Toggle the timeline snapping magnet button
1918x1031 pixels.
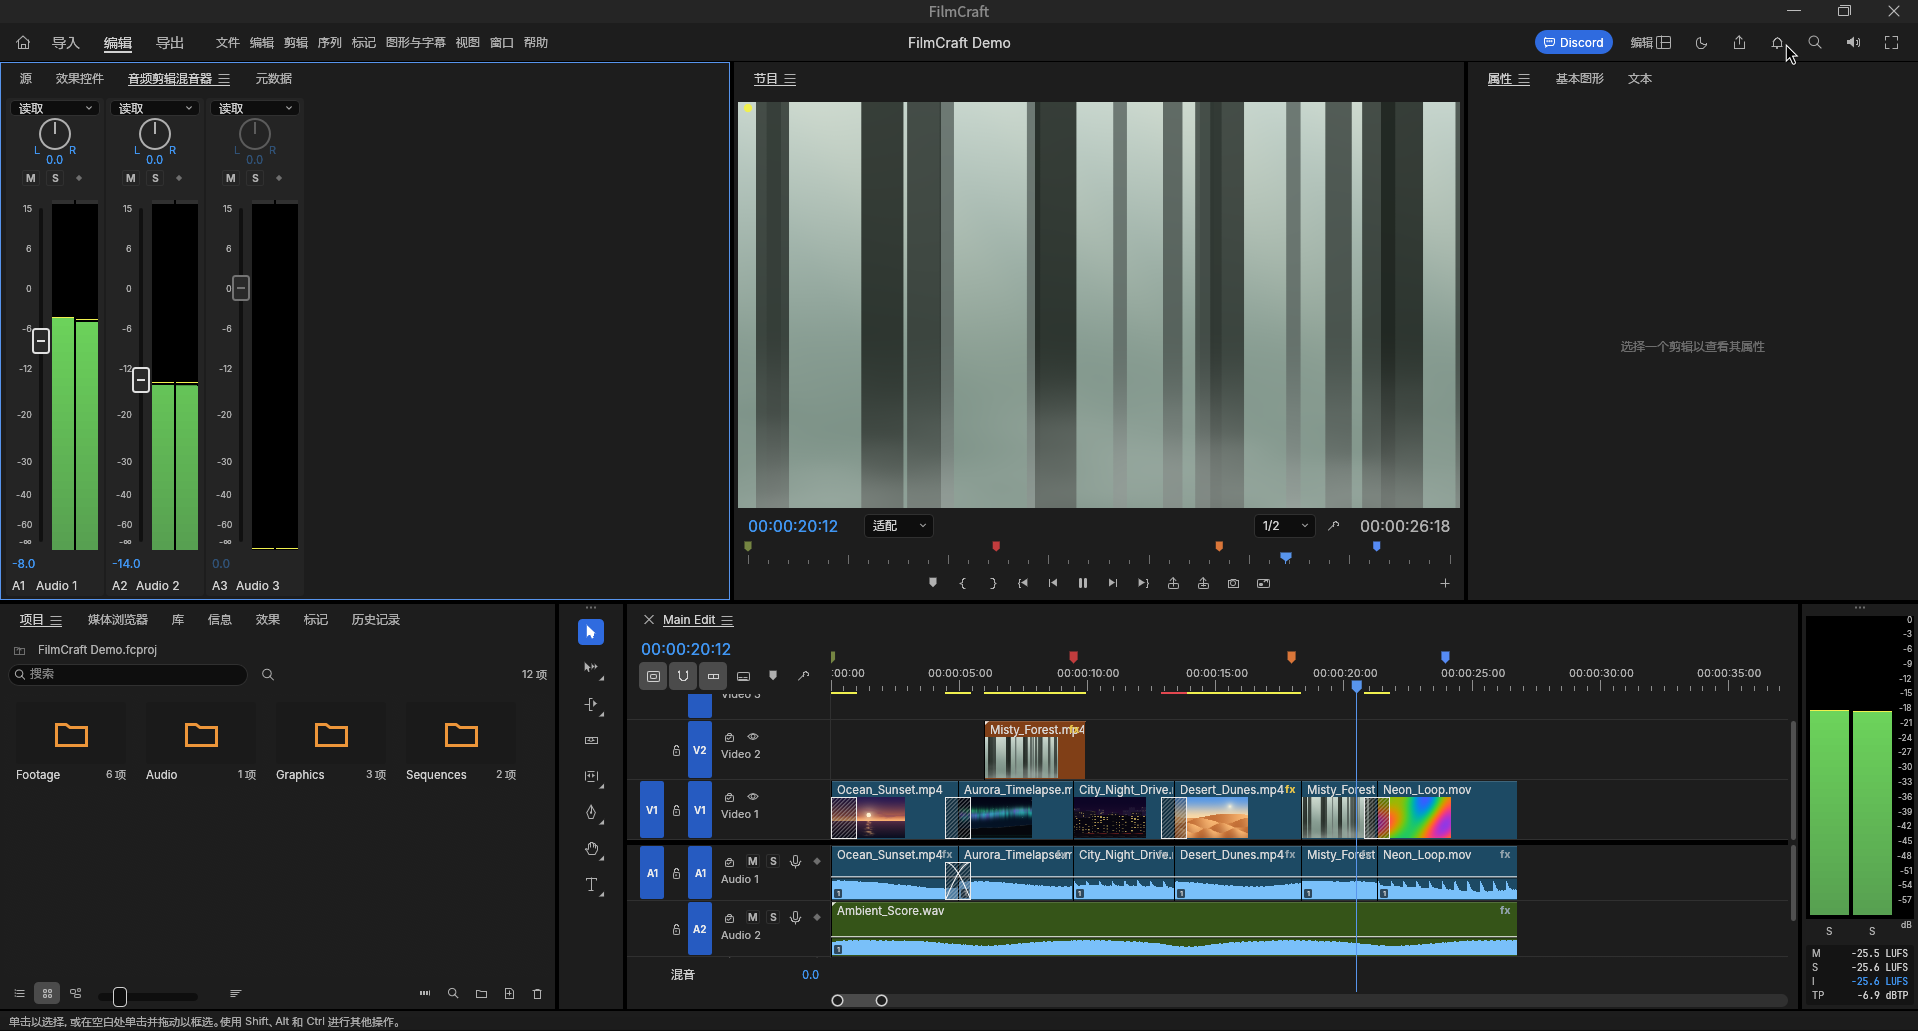tap(683, 676)
